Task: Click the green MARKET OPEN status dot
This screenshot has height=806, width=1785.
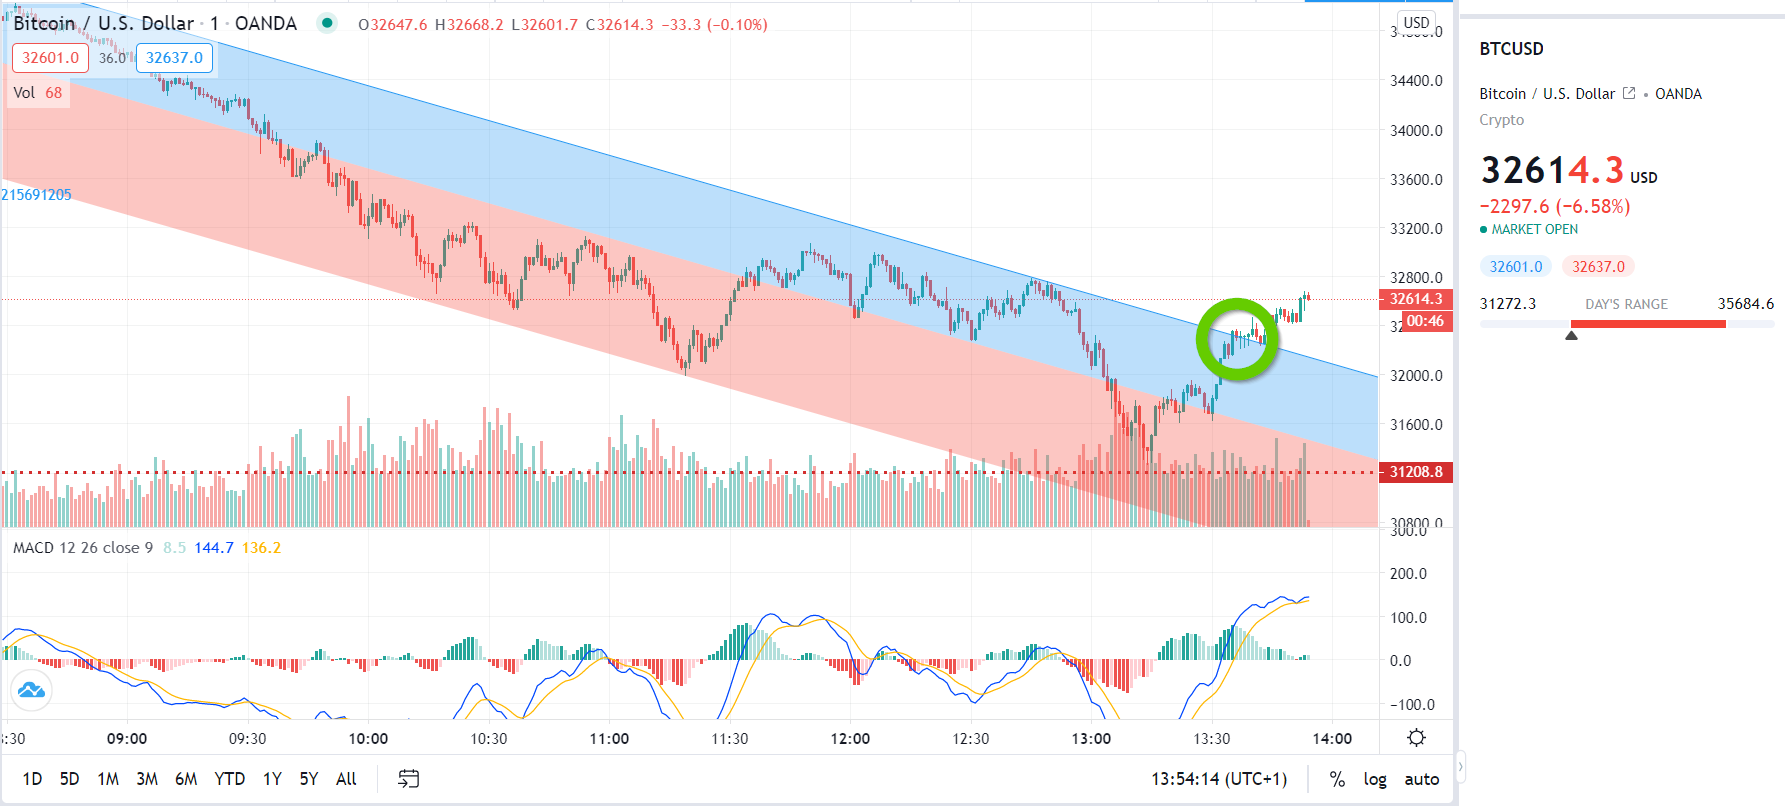Action: pyautogui.click(x=1484, y=229)
